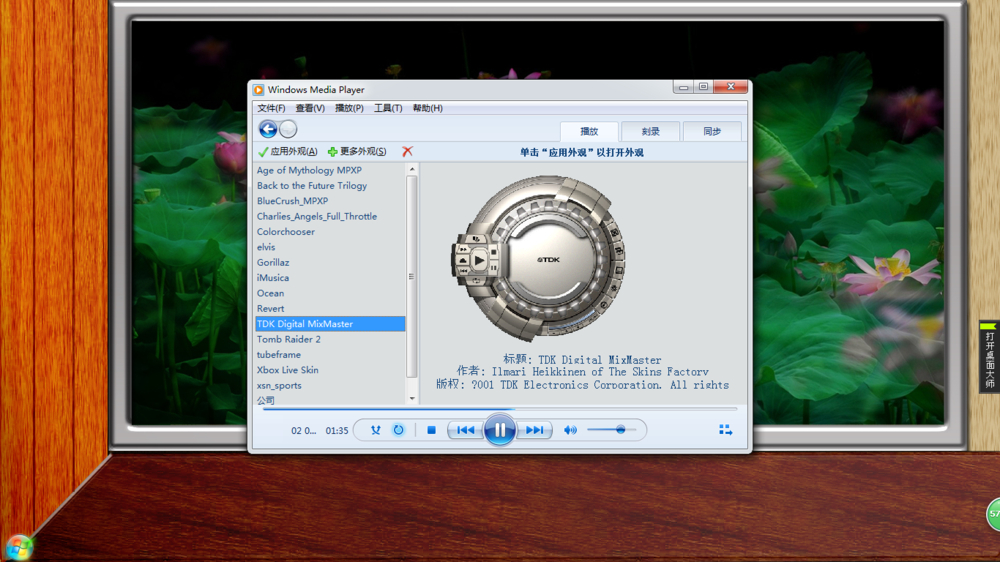Delete the selected skin with red X

[x=408, y=151]
